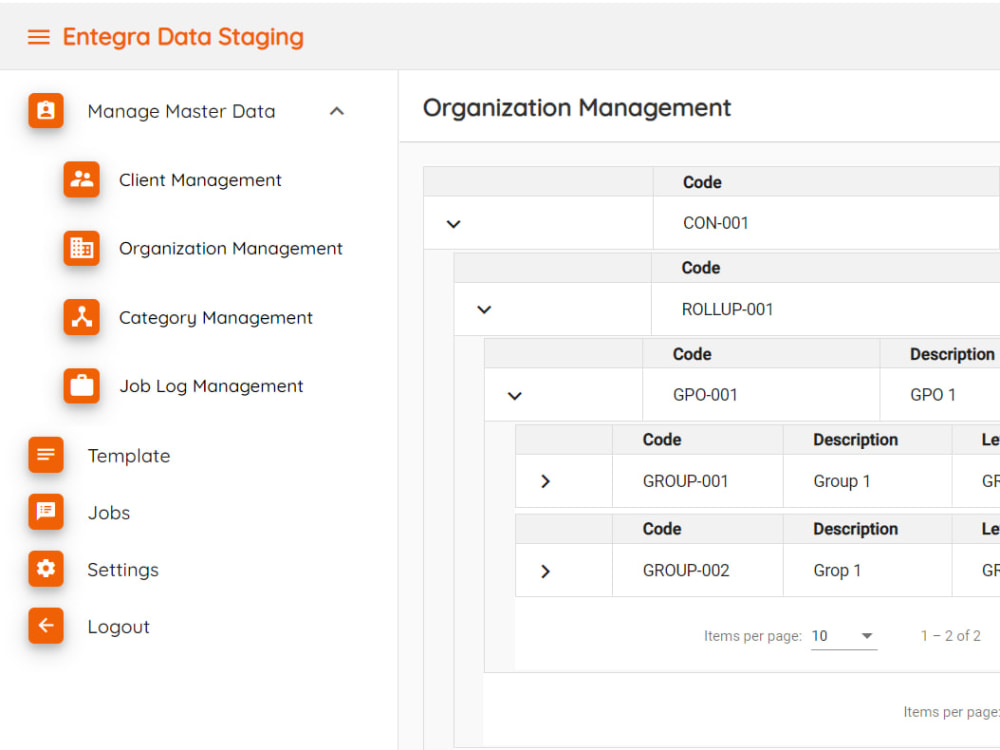Viewport: 1000px width, 750px height.
Task: Click the Group 1 description cell
Action: [867, 481]
